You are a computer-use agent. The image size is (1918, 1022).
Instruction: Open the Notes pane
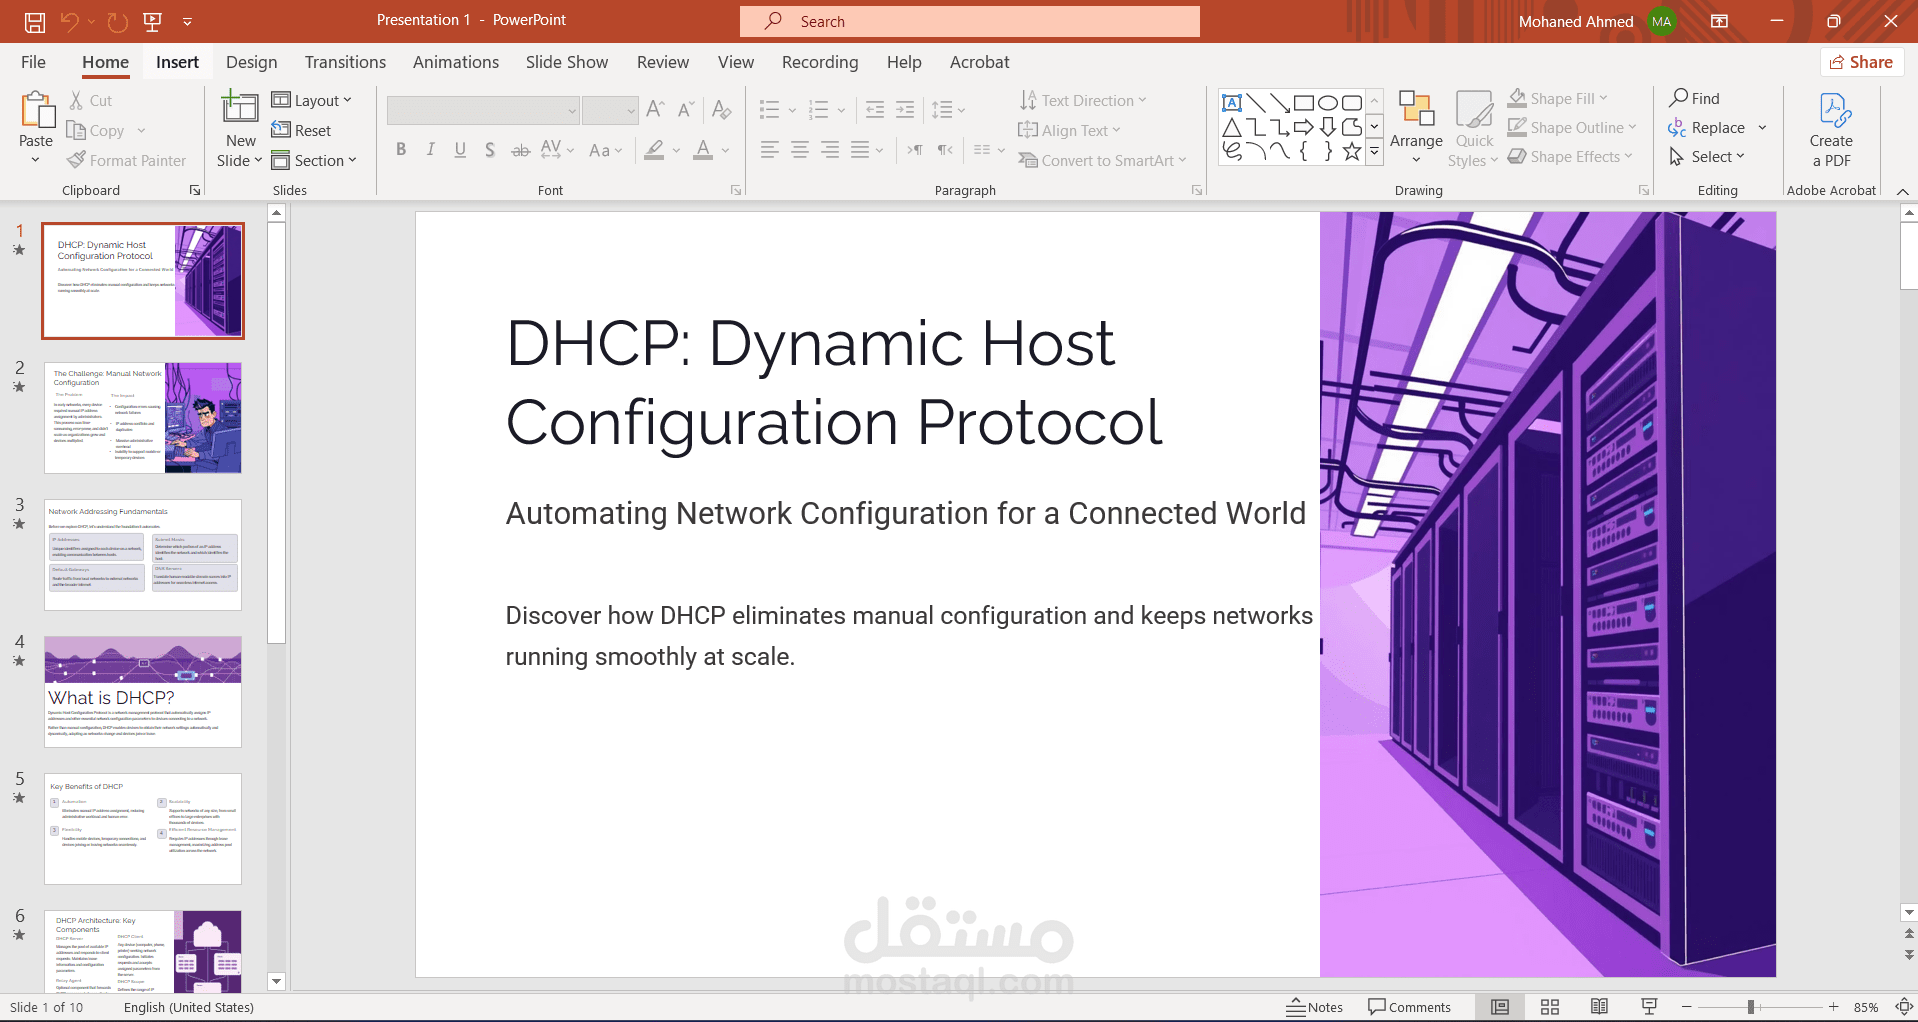point(1315,1007)
